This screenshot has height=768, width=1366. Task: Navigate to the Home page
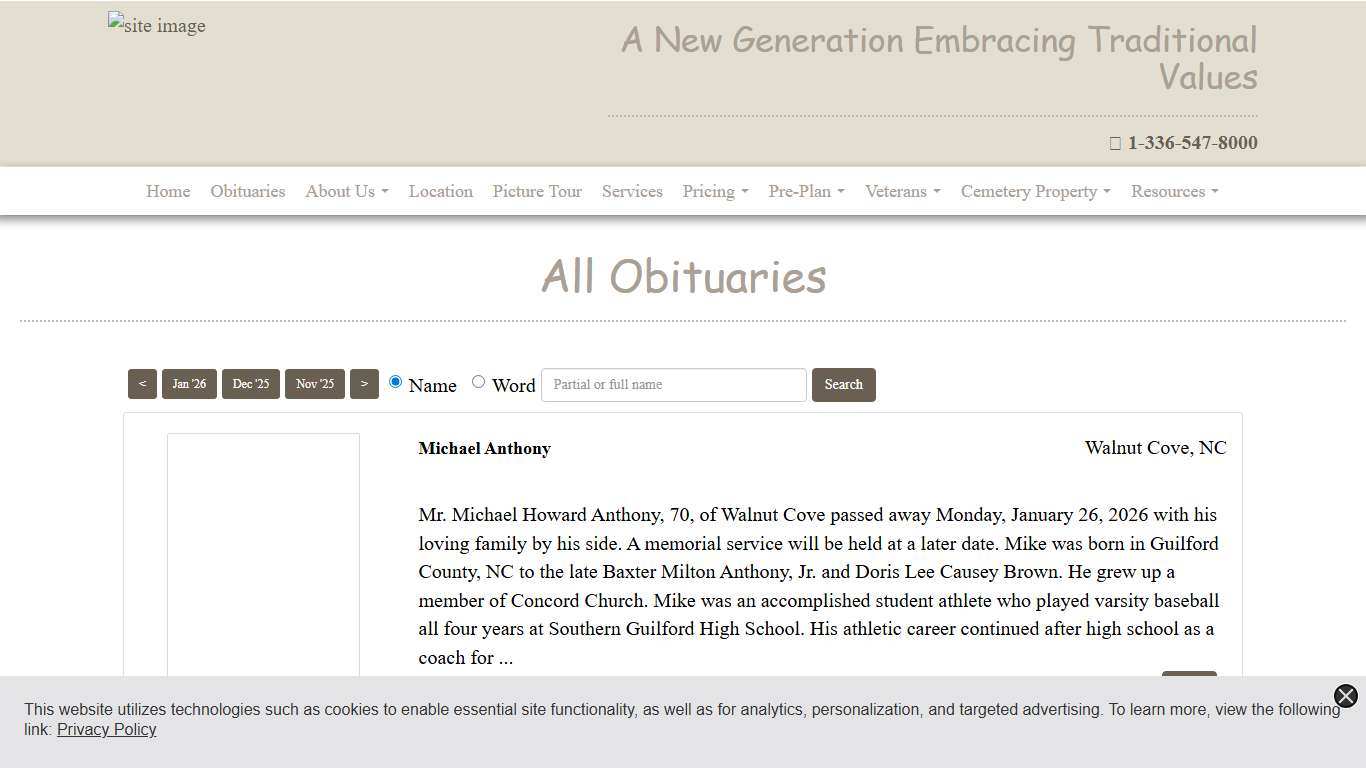click(x=167, y=191)
